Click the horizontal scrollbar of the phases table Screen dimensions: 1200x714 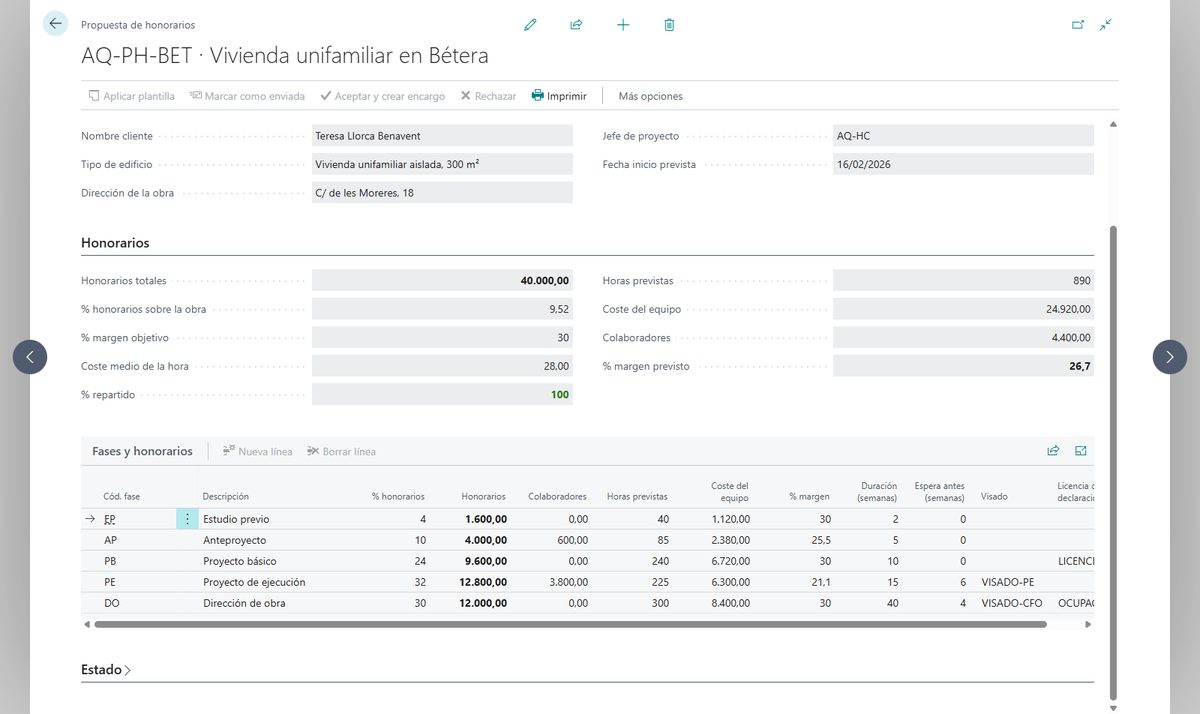[x=570, y=624]
